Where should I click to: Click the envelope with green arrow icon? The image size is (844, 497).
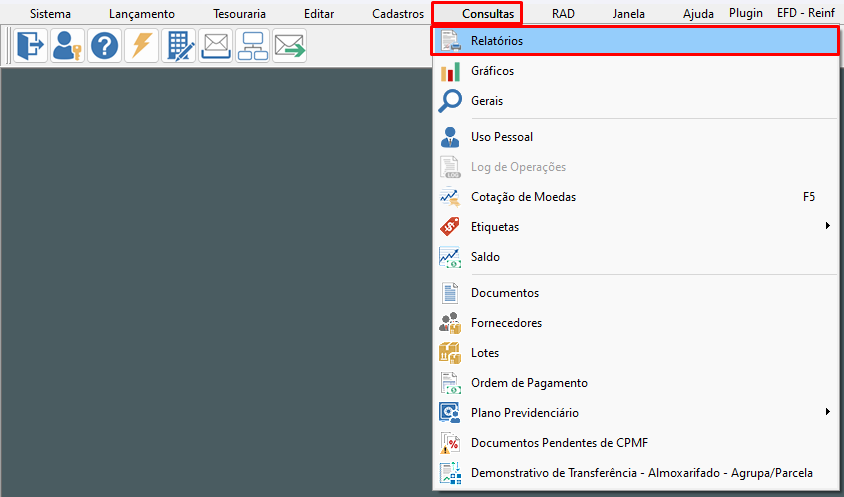(290, 46)
